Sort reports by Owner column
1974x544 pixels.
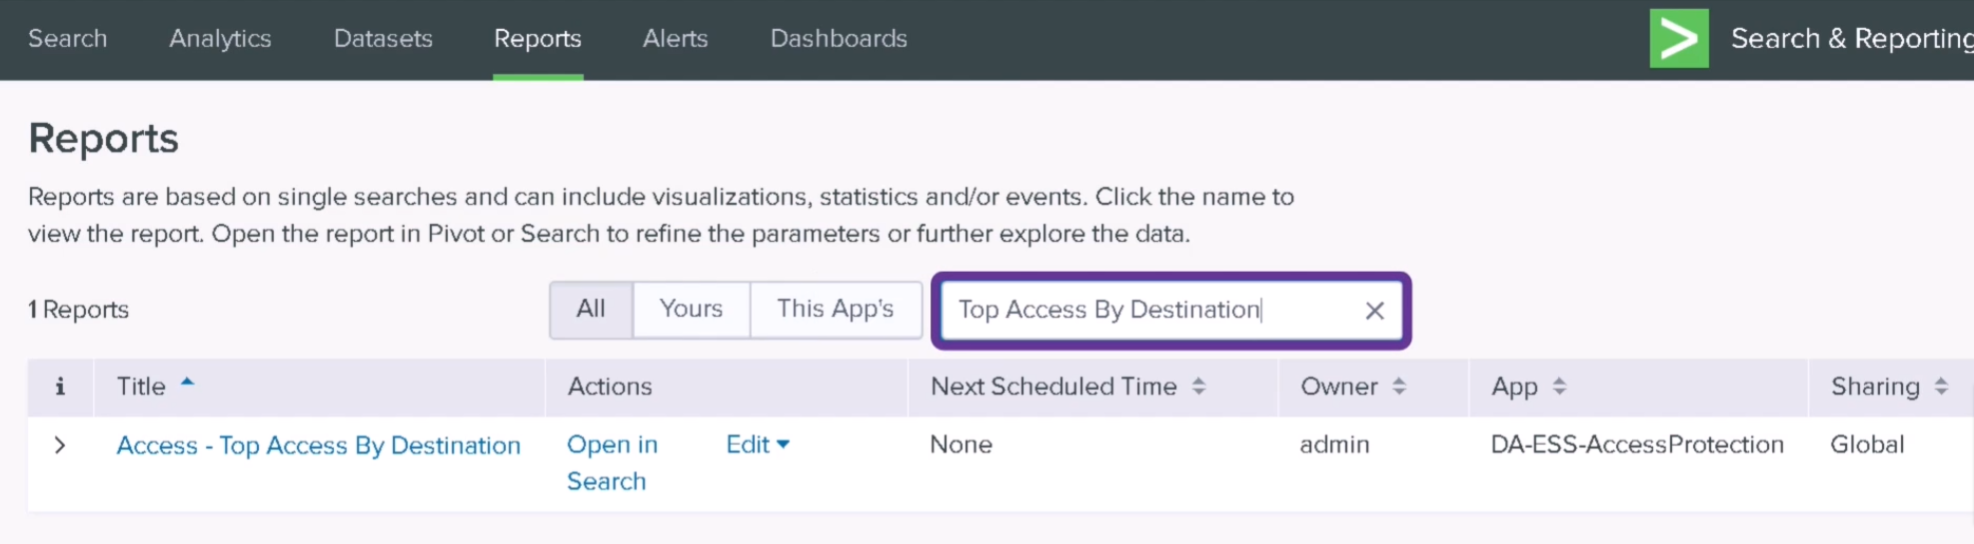tap(1399, 387)
